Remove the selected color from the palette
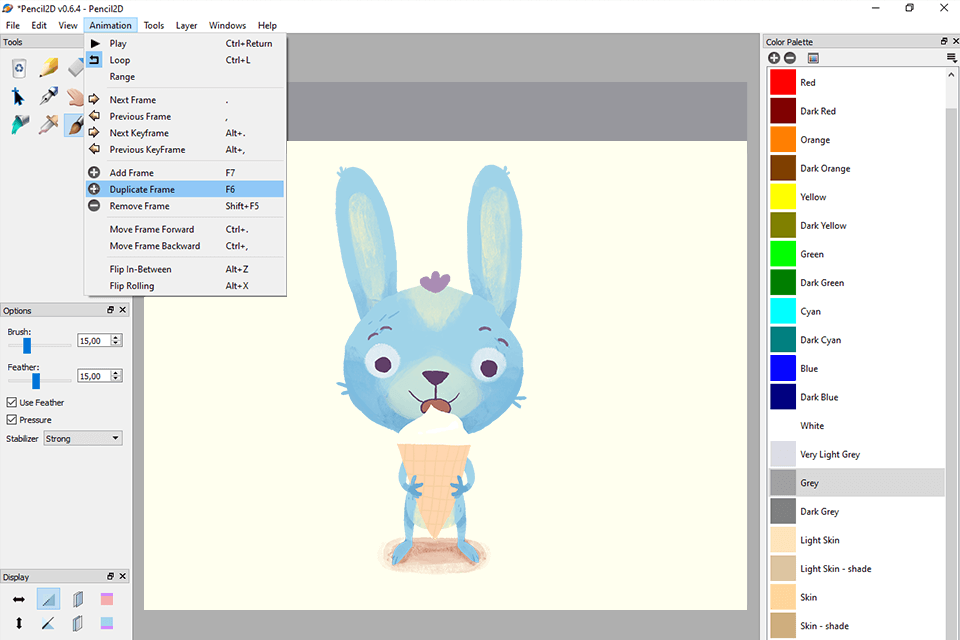This screenshot has width=960, height=640. tap(790, 58)
